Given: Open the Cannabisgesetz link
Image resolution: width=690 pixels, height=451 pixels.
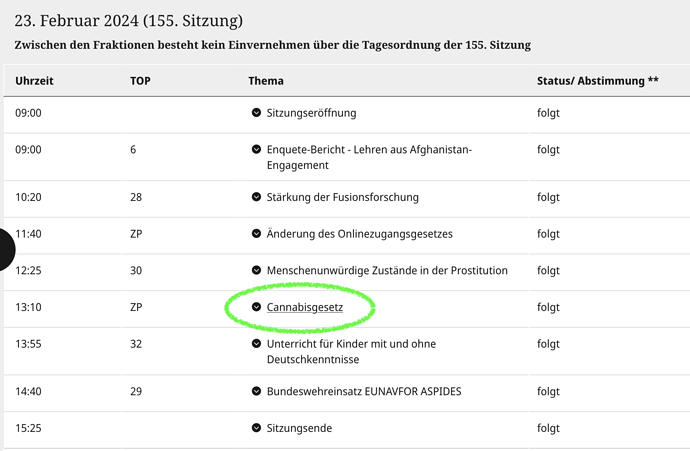Looking at the screenshot, I should [305, 307].
